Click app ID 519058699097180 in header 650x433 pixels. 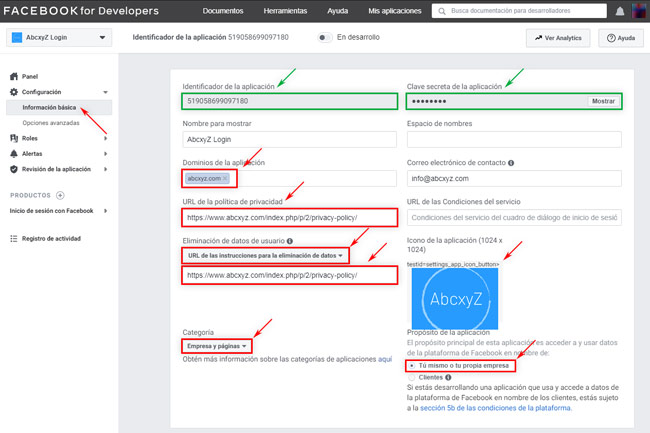pos(258,37)
